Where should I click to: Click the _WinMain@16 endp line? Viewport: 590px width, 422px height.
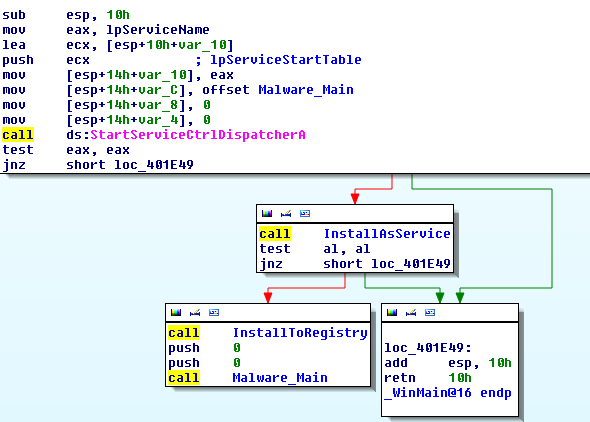click(448, 393)
